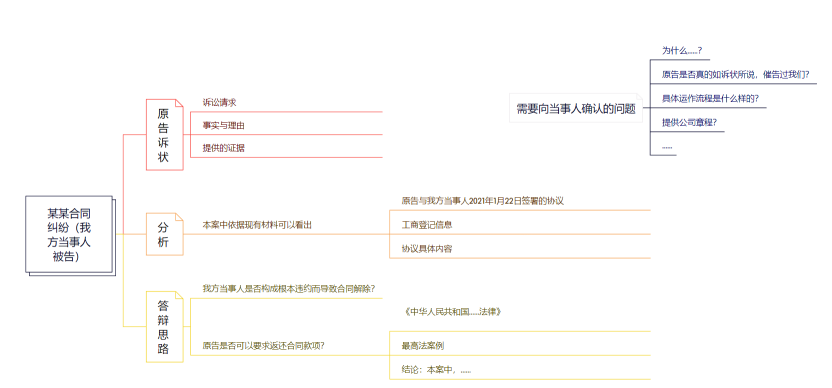Click the 协议具体内容 subtopic
This screenshot has height=388, width=832.
point(427,248)
